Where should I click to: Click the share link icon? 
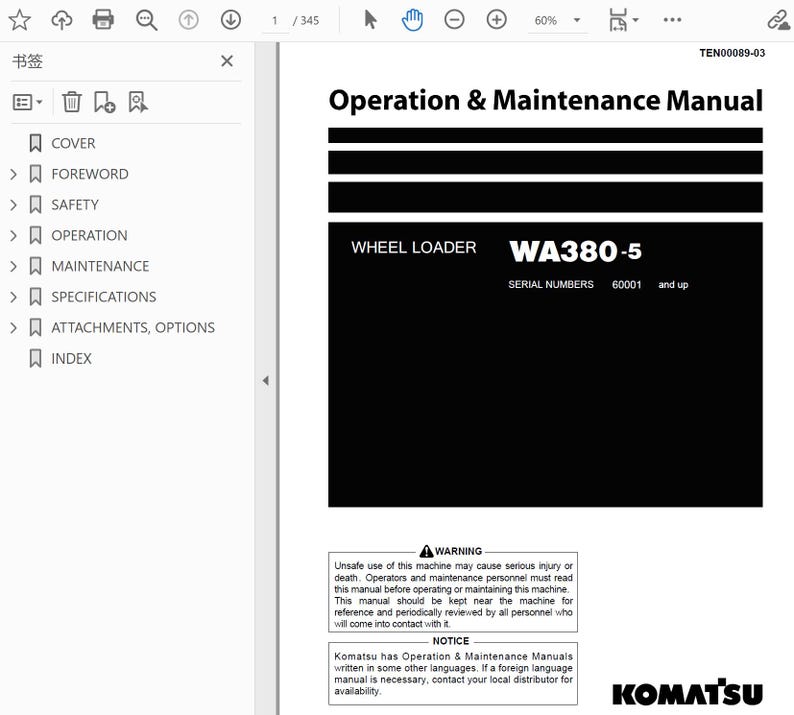(x=778, y=20)
